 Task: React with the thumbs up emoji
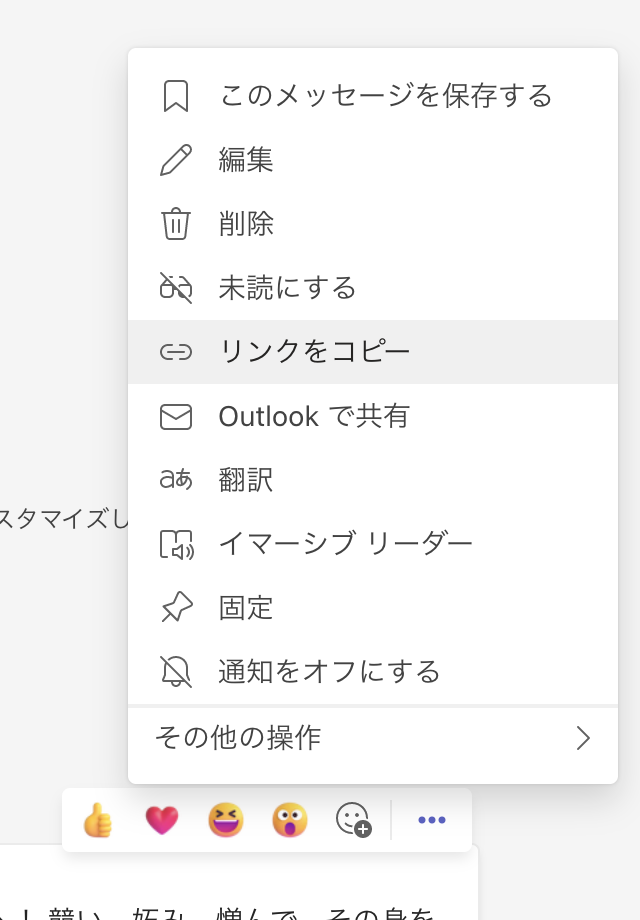(97, 820)
